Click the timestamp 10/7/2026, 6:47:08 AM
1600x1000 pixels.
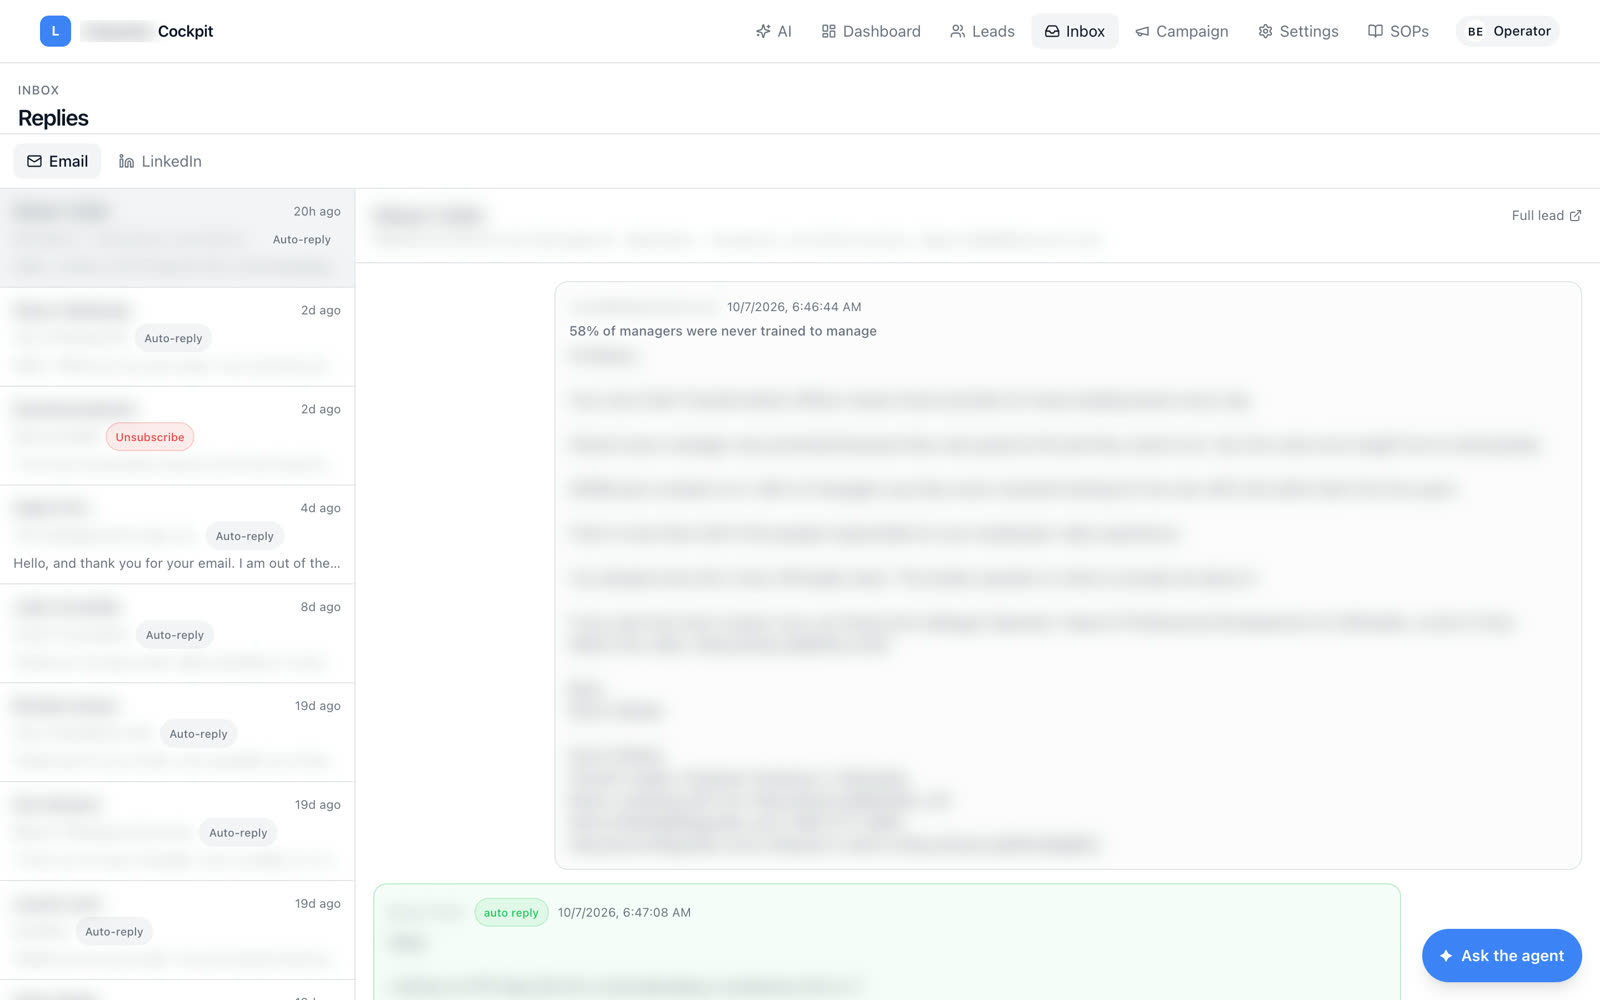624,912
